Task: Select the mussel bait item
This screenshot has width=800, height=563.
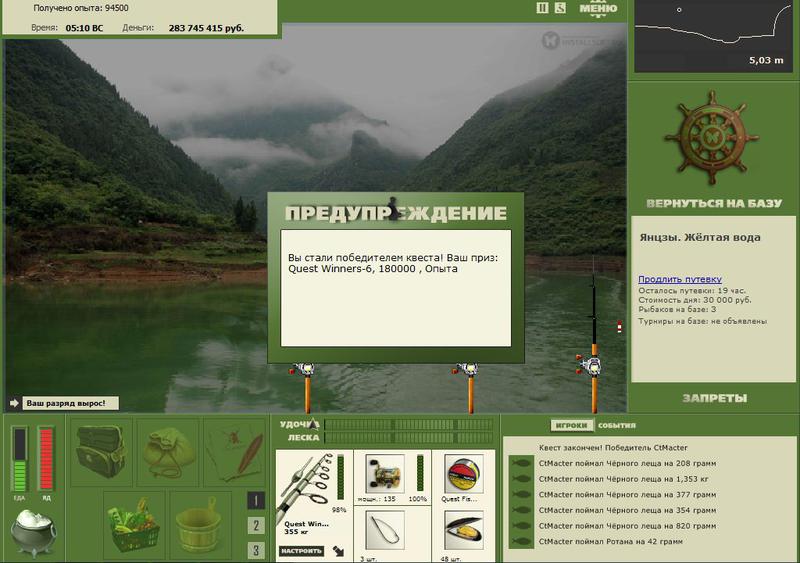Action: (x=463, y=532)
